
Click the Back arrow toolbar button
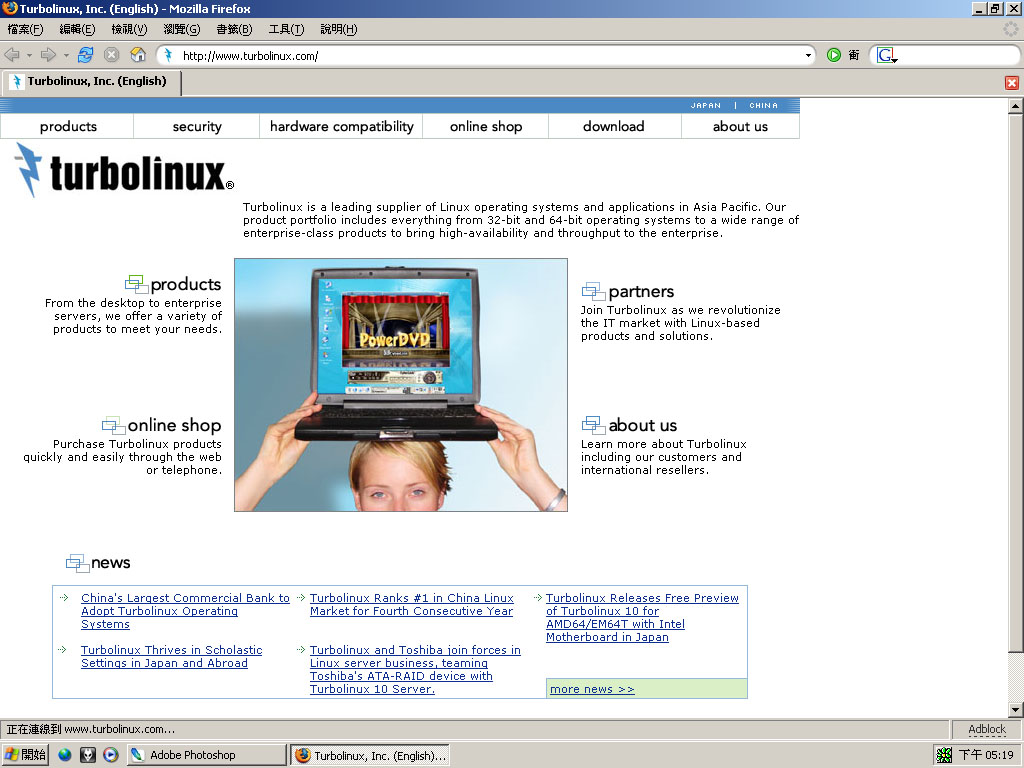12,56
